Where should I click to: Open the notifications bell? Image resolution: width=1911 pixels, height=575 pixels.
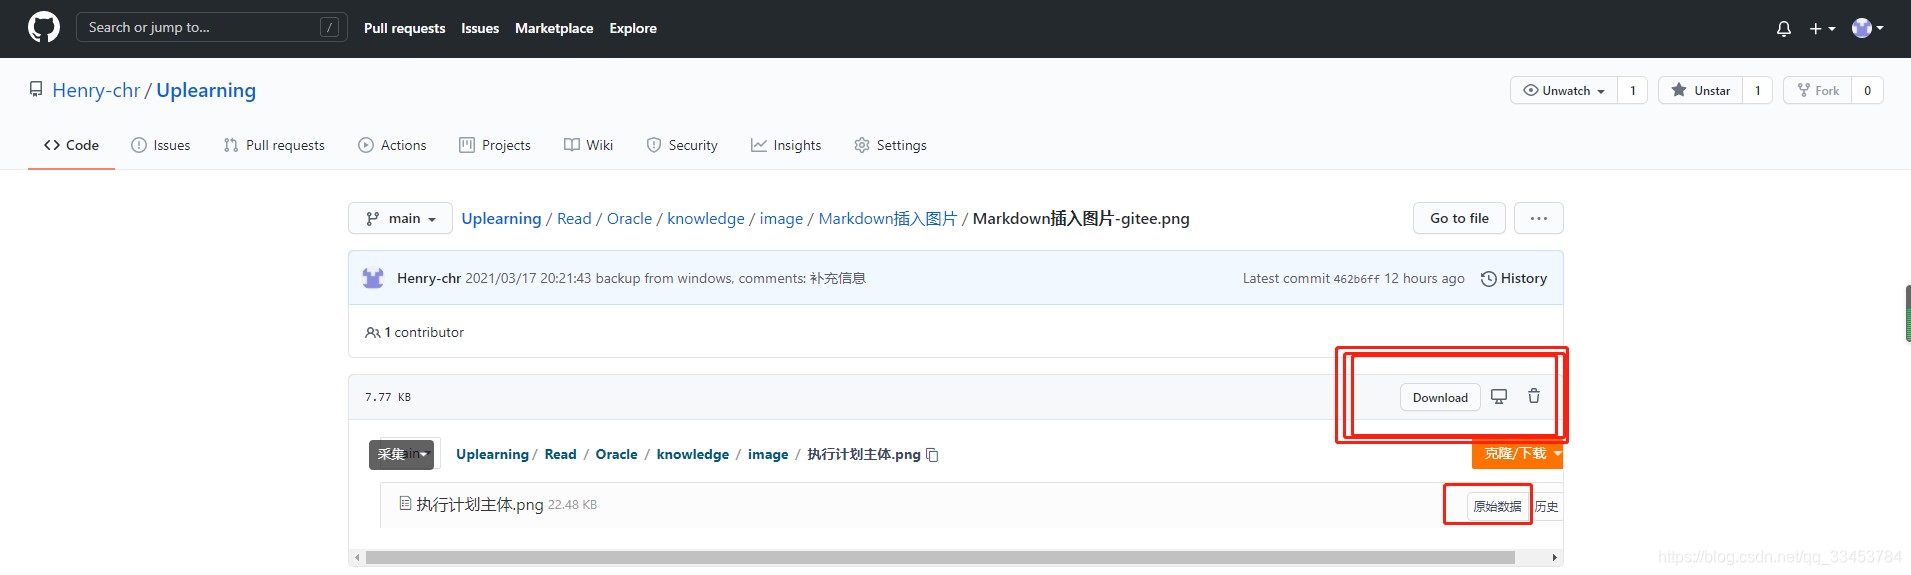pyautogui.click(x=1783, y=29)
